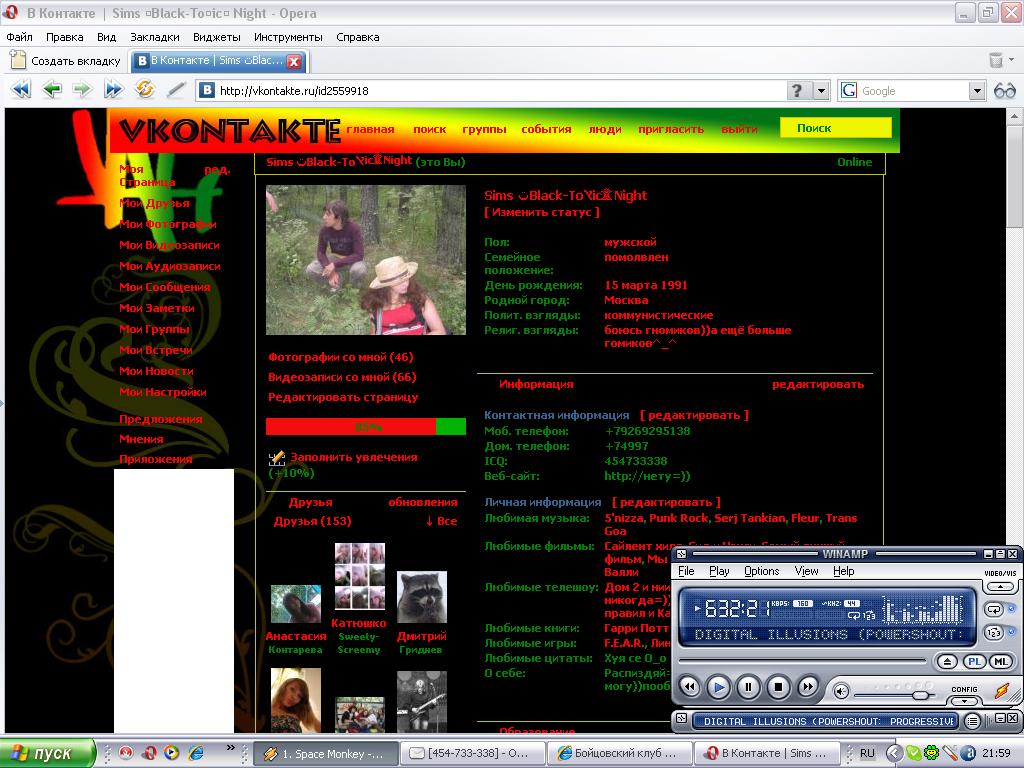Click Opera's rewind navigation button

point(21,89)
